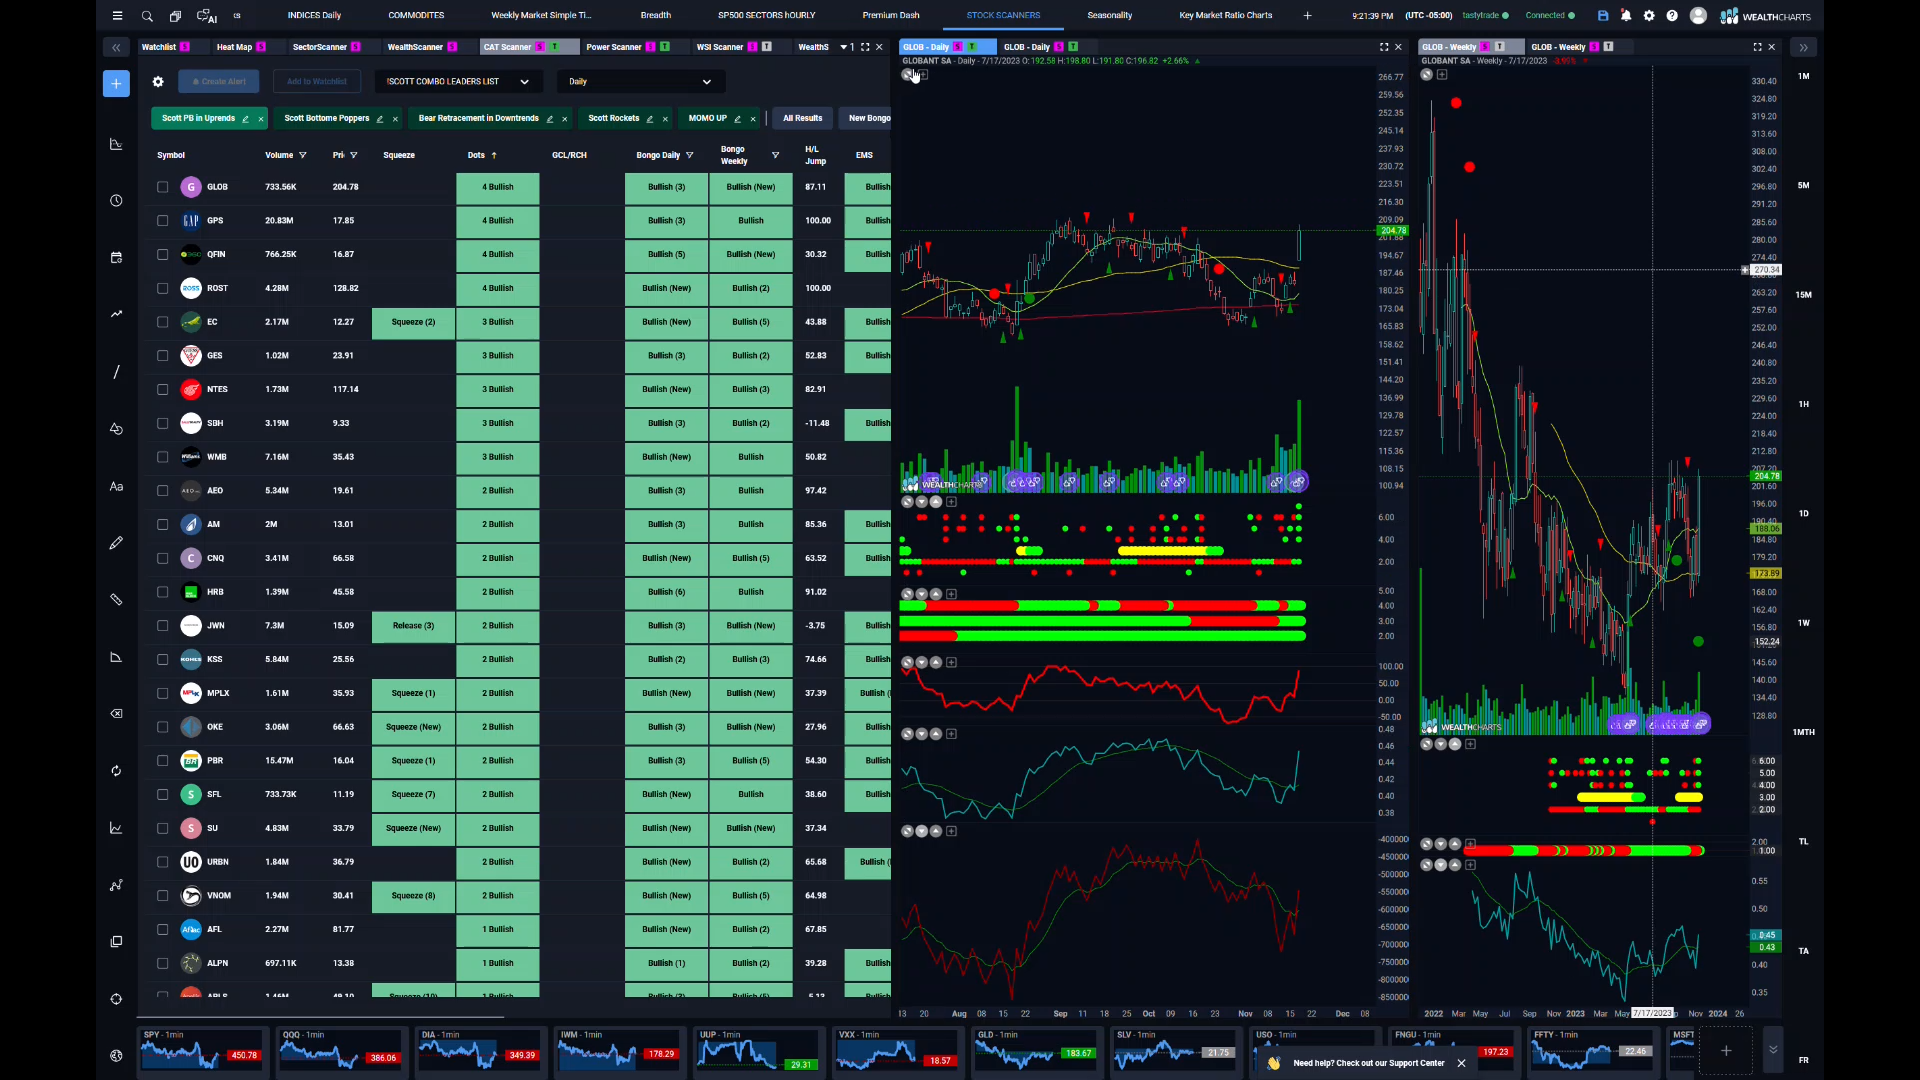The width and height of the screenshot is (1920, 1080).
Task: Open the Breadth workspace tab
Action: 656,16
